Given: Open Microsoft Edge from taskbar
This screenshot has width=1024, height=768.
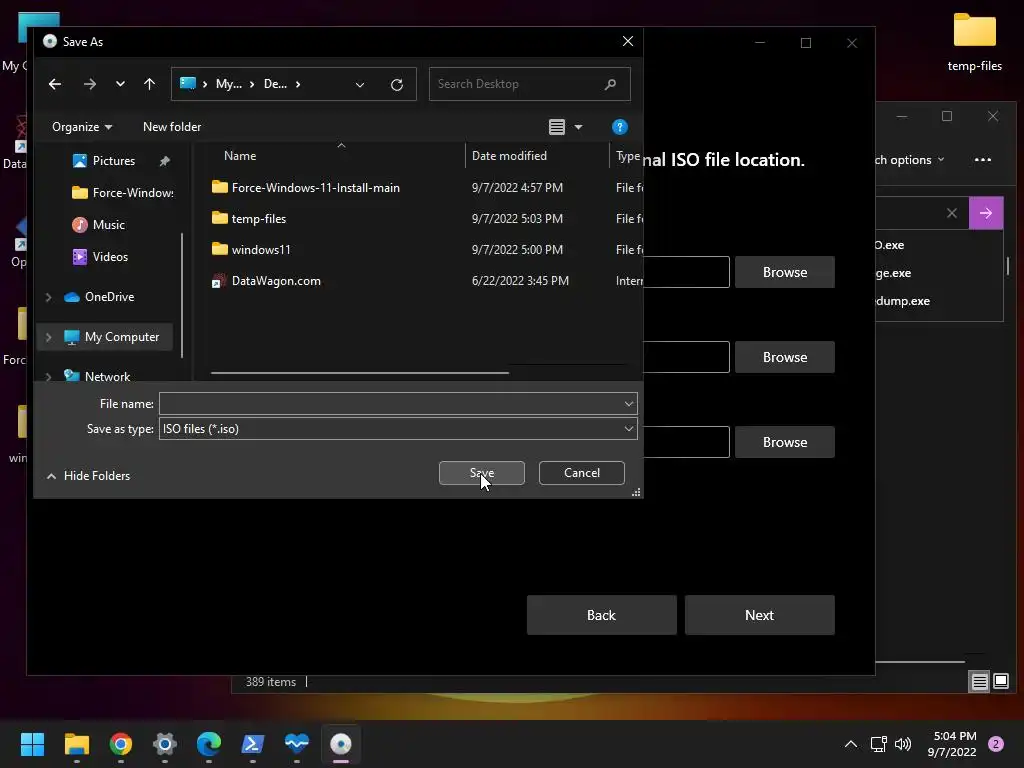Looking at the screenshot, I should [209, 744].
